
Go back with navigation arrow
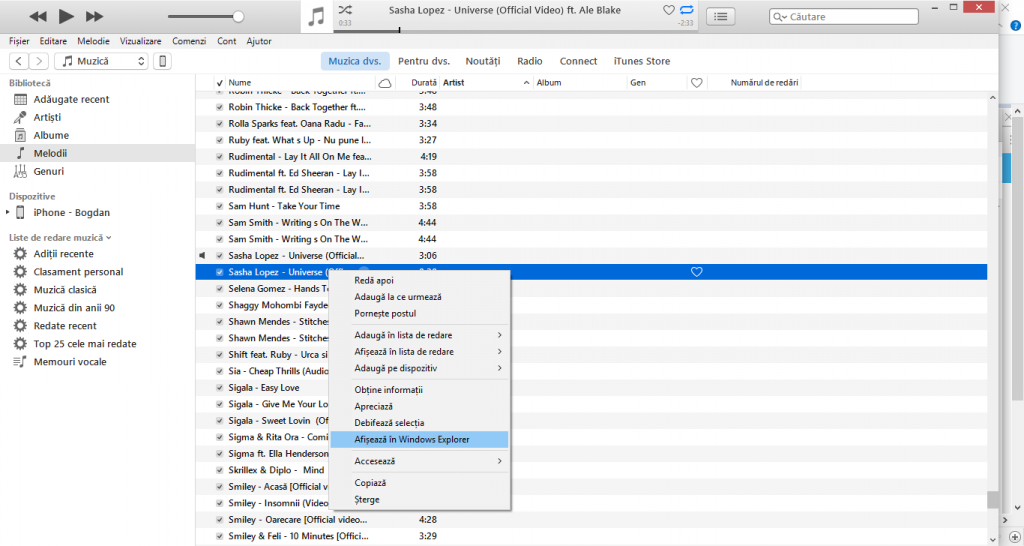[19, 61]
